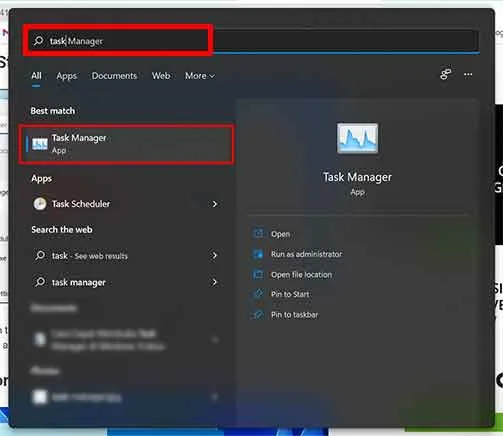
Task: Open 'task - See web results' suggestion
Action: (x=126, y=256)
